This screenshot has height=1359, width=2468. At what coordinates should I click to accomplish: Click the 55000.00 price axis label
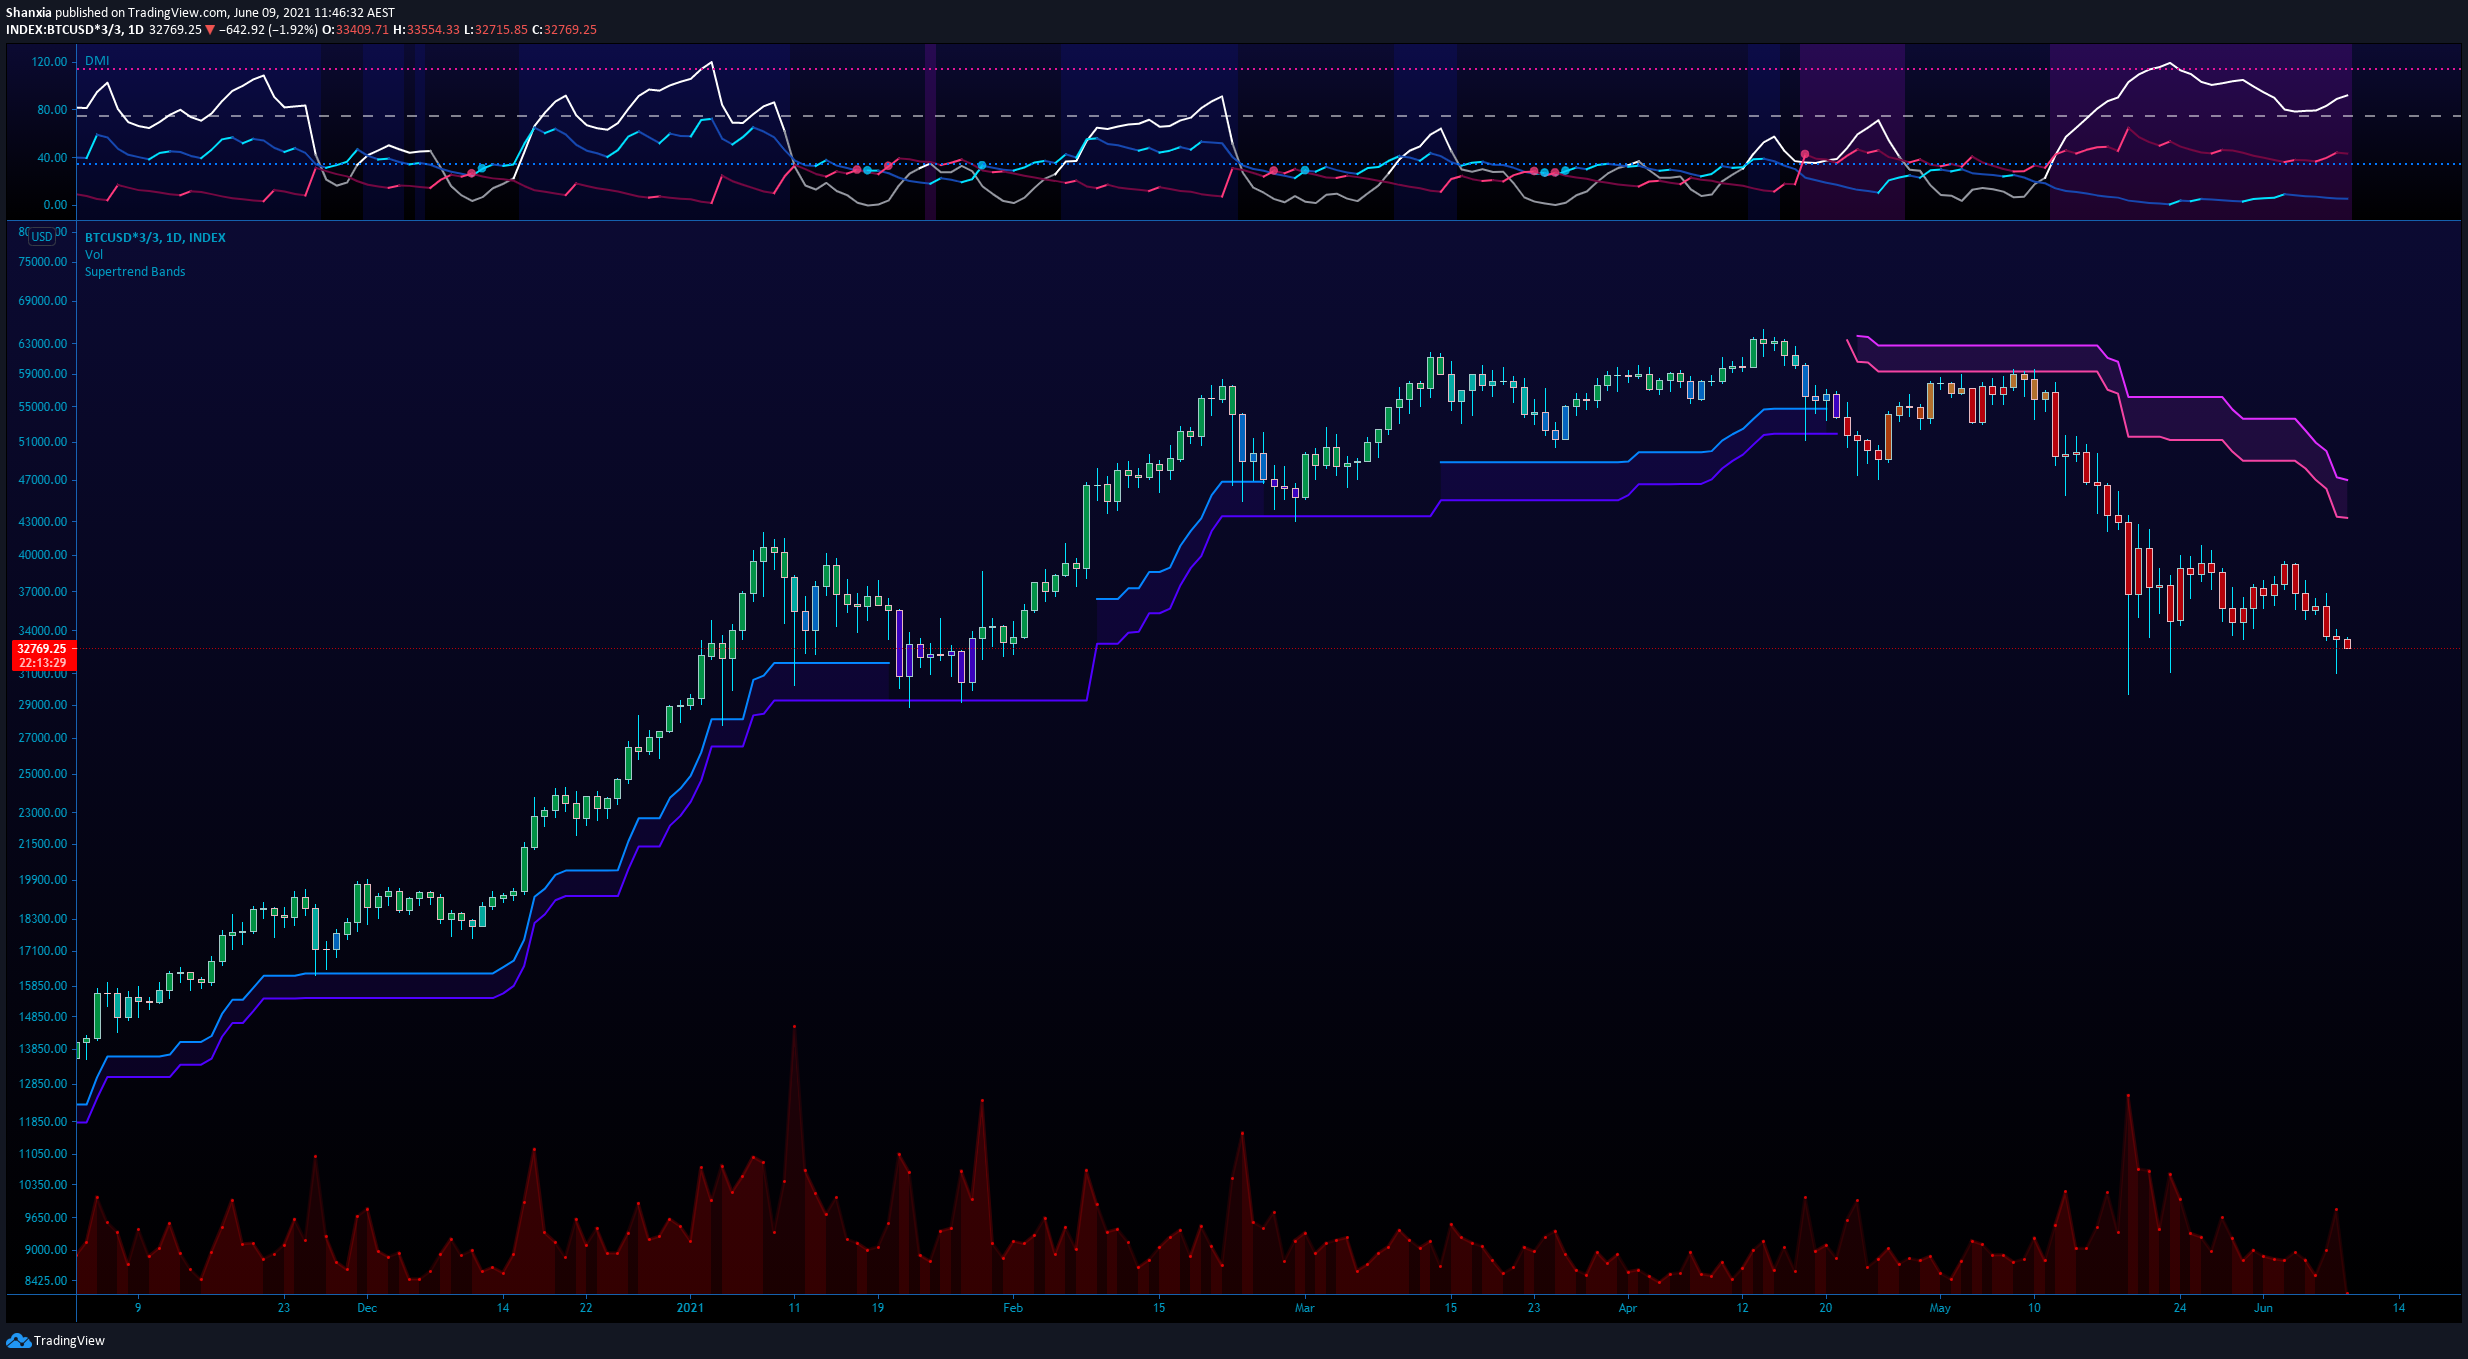pos(43,407)
